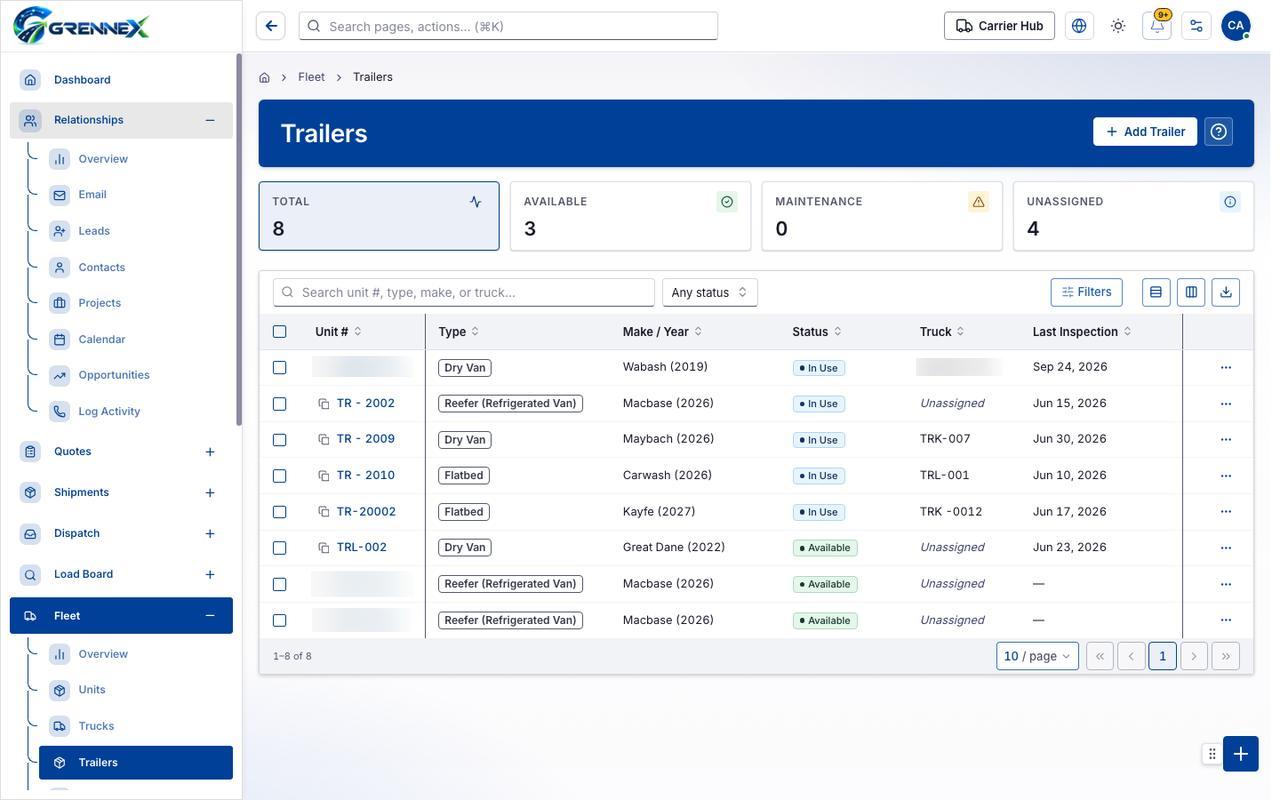The height and width of the screenshot is (800, 1280).
Task: Open the CA user avatar menu
Action: point(1236,26)
